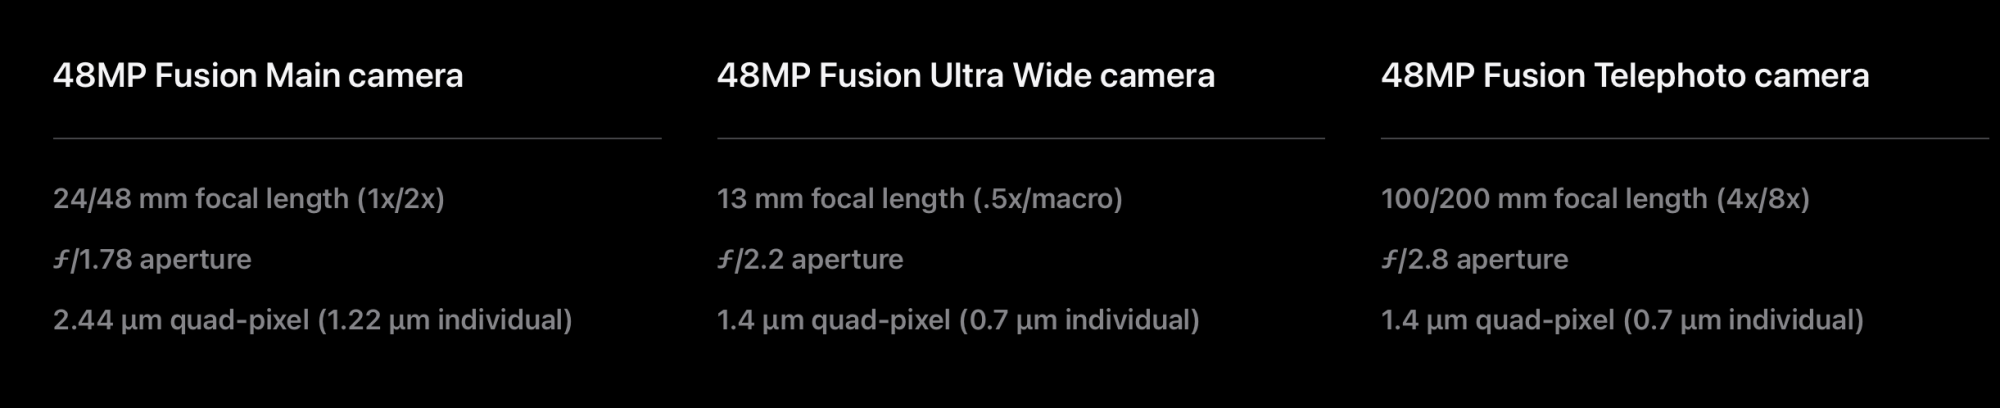
Task: Click the ƒ/2.8 aperture line
Action: 1474,260
